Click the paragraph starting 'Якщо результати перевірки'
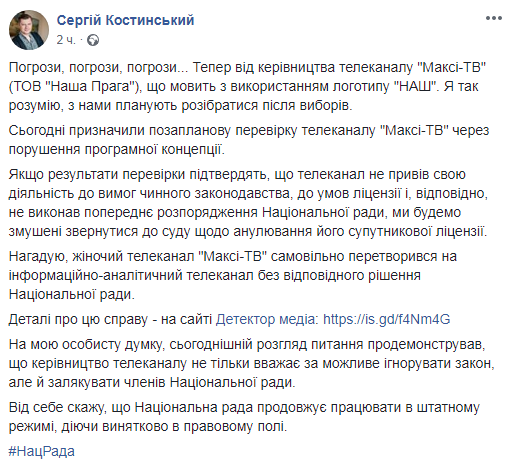This screenshot has height=471, width=509. coord(248,203)
